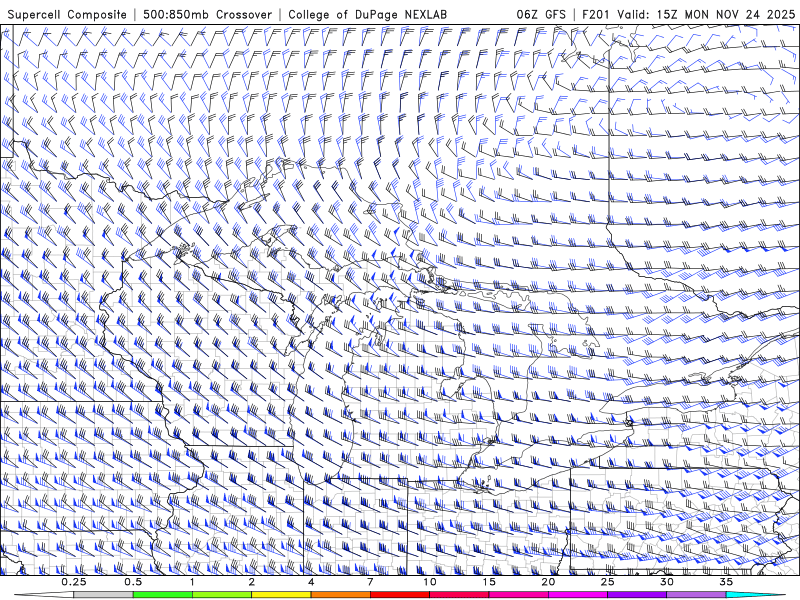Click the '4' legend value
Viewport: 800px width, 600px height.
311,582
